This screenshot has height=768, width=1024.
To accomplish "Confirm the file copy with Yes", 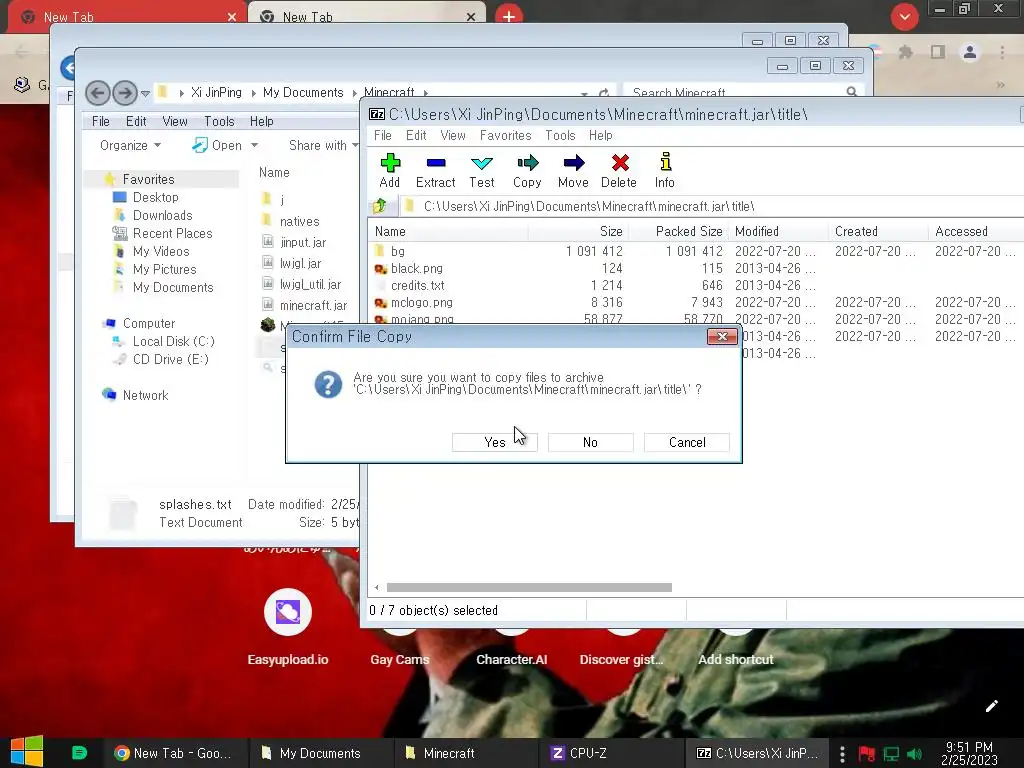I will click(x=494, y=442).
